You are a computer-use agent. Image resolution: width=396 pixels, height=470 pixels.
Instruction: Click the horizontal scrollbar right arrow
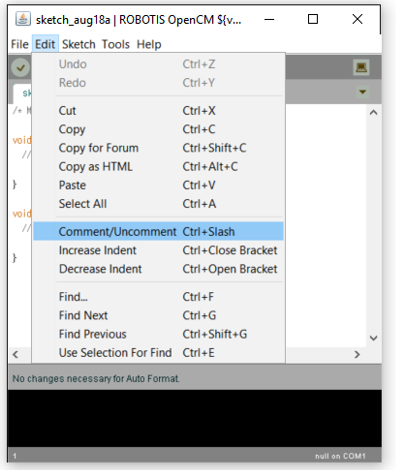pos(357,354)
